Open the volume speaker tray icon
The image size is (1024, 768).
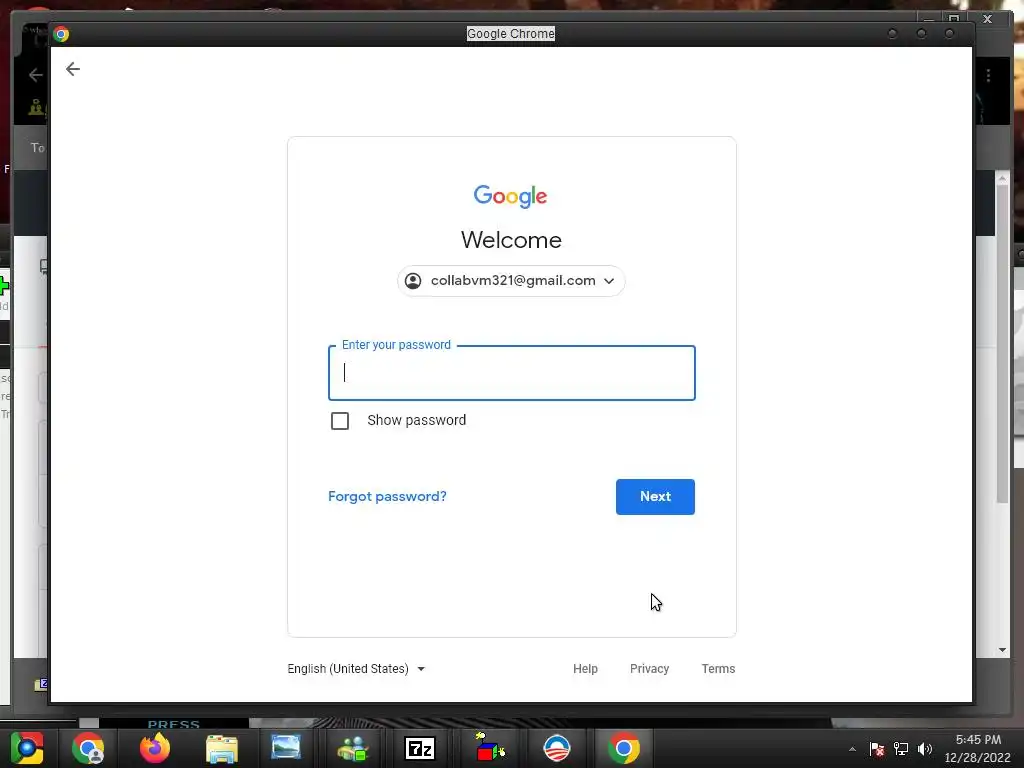tap(925, 749)
